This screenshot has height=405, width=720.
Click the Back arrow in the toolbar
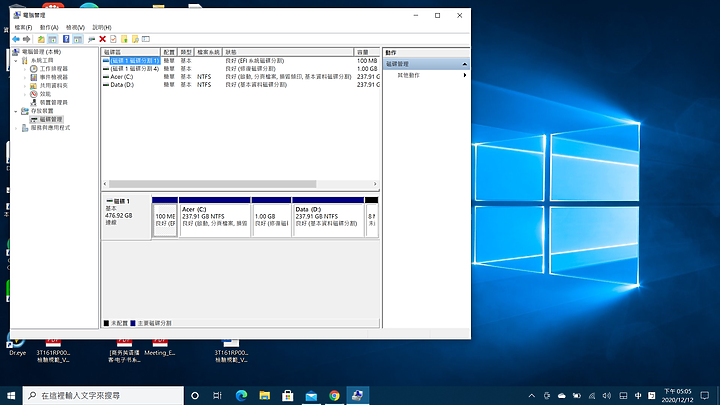[16, 39]
